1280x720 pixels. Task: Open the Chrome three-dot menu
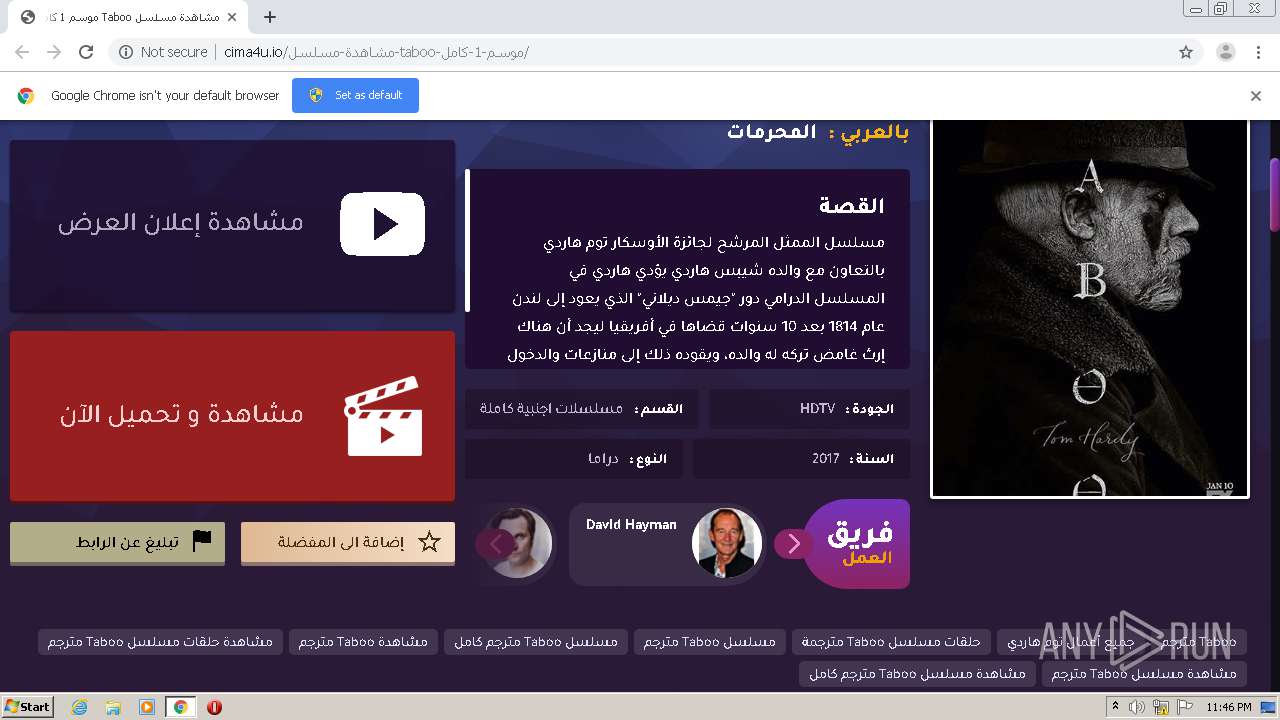(x=1258, y=52)
